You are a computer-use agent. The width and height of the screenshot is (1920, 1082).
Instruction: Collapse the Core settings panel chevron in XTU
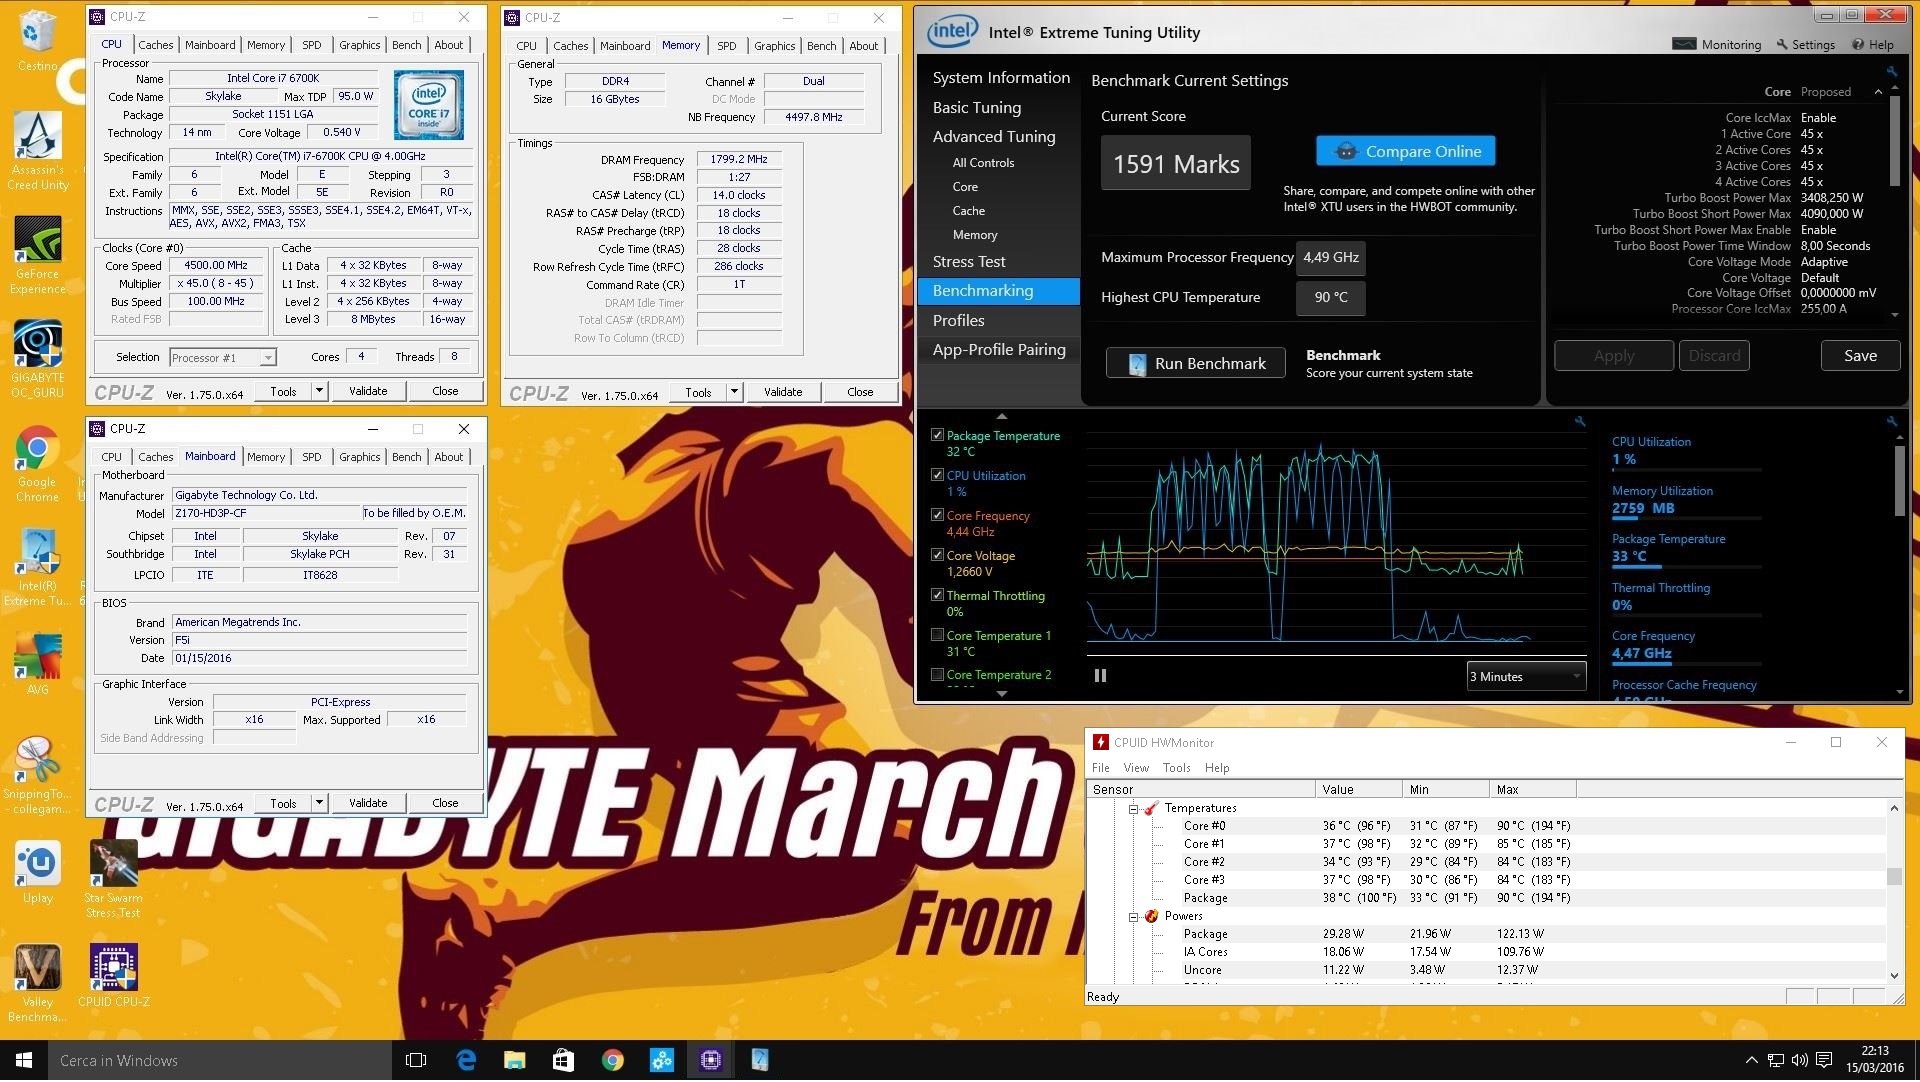click(1878, 92)
